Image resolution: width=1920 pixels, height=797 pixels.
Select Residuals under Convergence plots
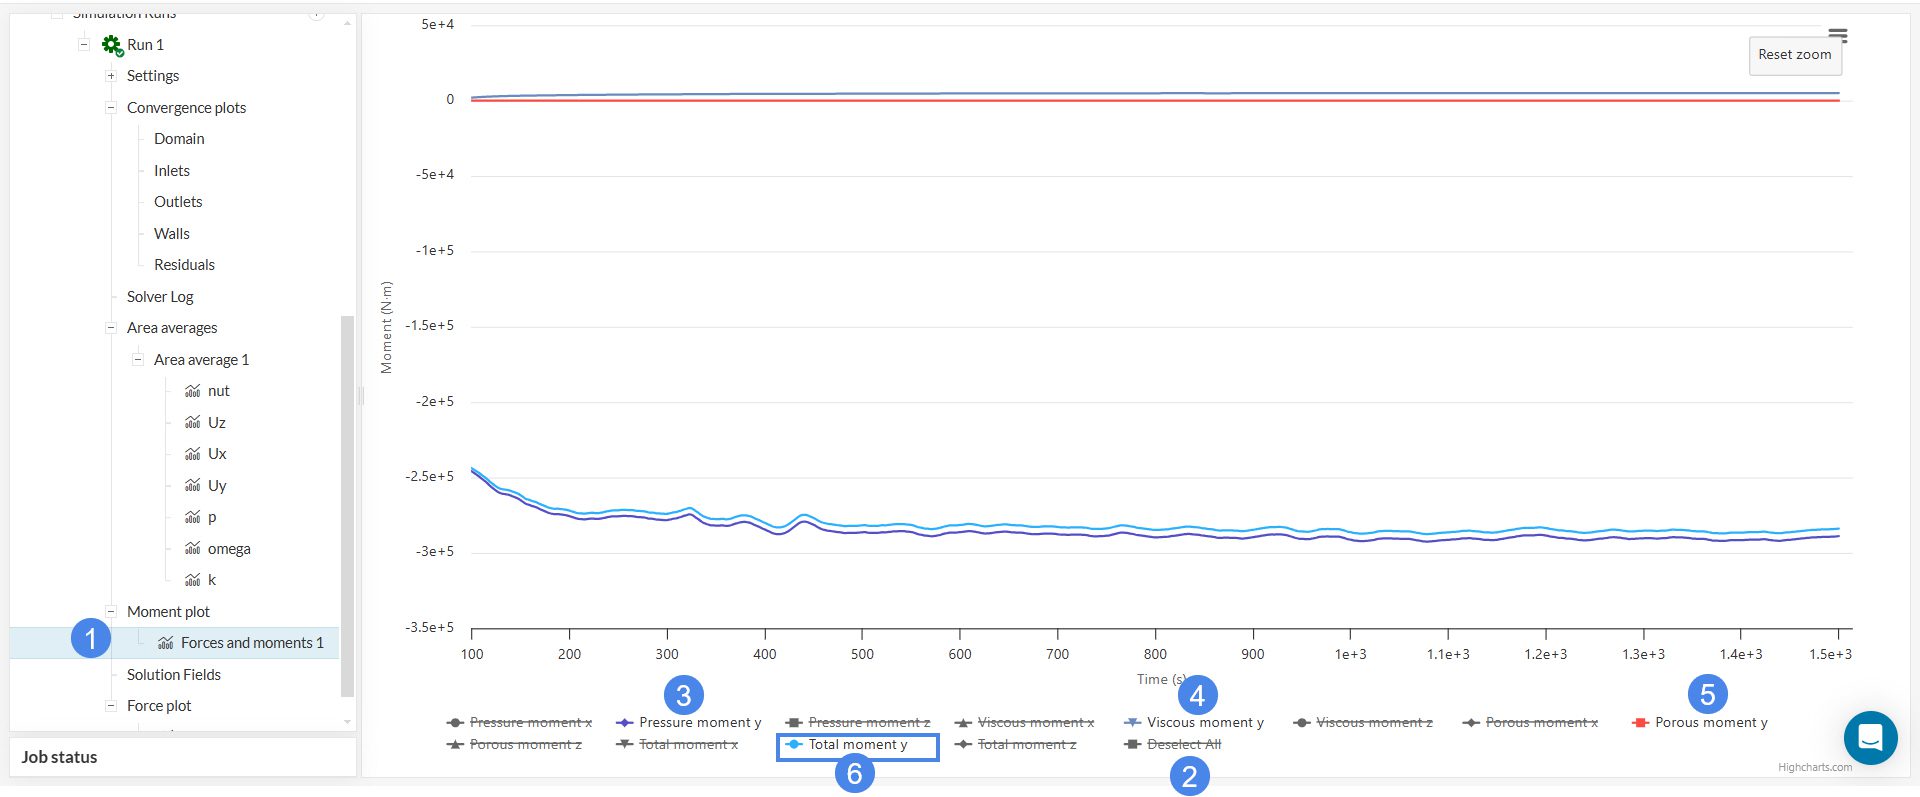184,265
